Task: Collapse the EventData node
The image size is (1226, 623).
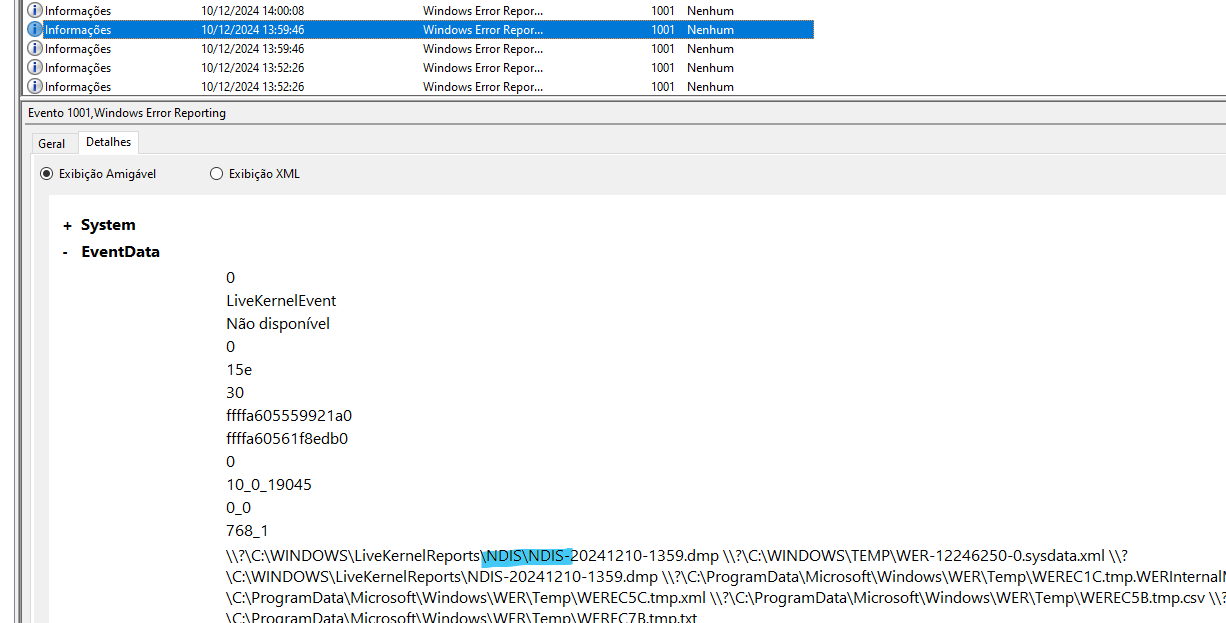Action: 67,253
